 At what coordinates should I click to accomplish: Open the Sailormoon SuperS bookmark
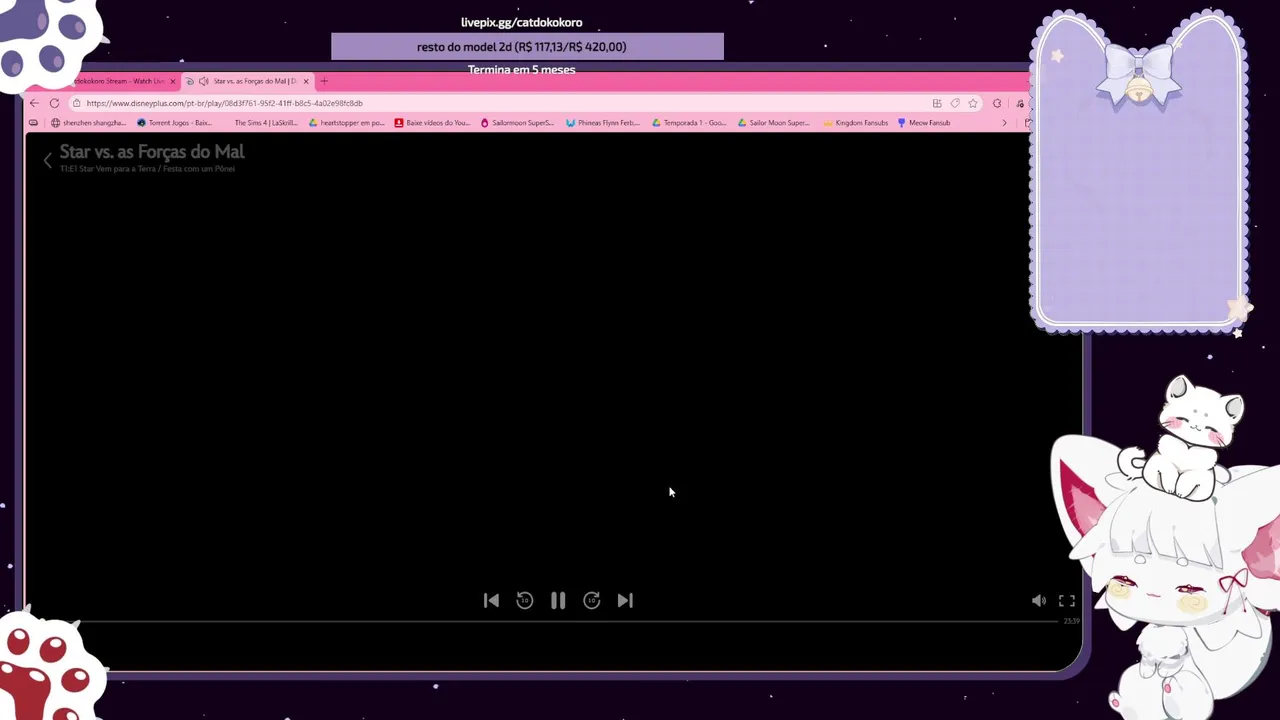pos(517,123)
